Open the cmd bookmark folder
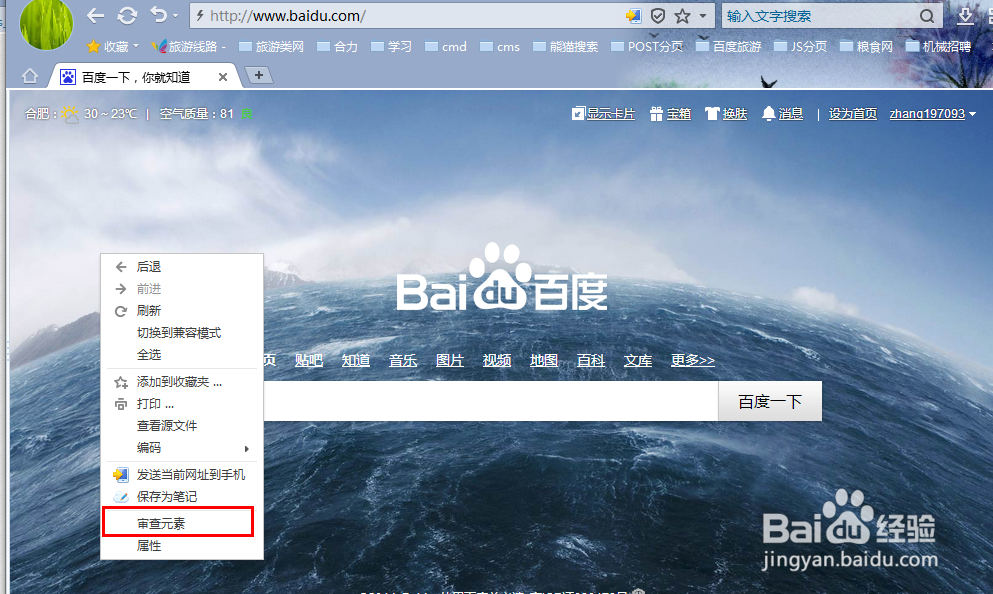Screen dimensions: 993x594 [446, 46]
